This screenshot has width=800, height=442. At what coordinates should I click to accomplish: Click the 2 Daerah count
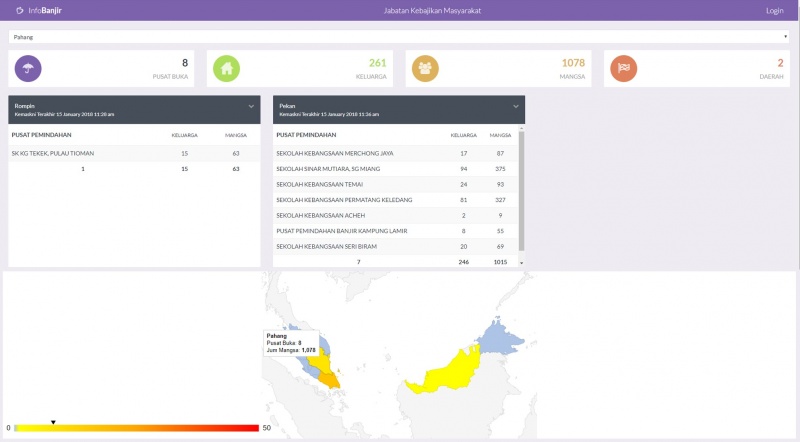pos(780,63)
